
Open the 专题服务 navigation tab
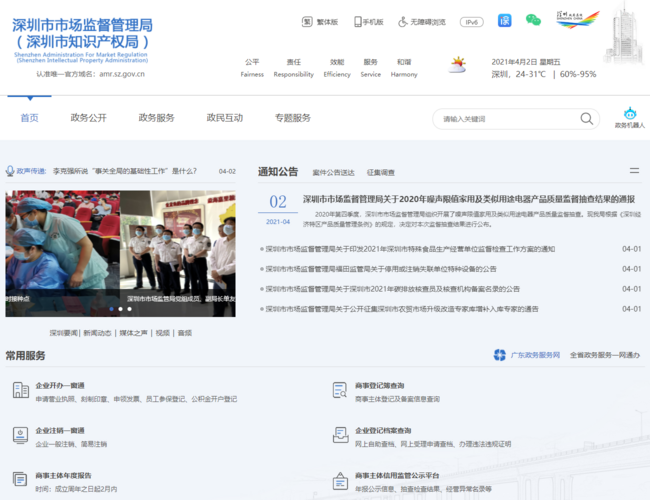tap(293, 118)
